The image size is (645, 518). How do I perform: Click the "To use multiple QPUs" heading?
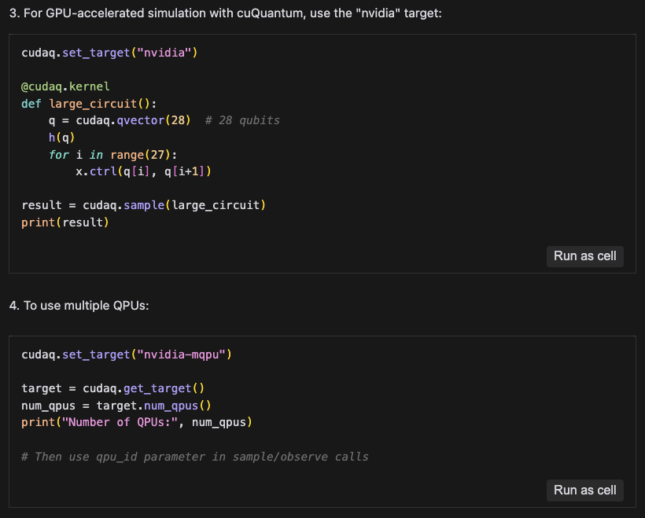click(79, 304)
